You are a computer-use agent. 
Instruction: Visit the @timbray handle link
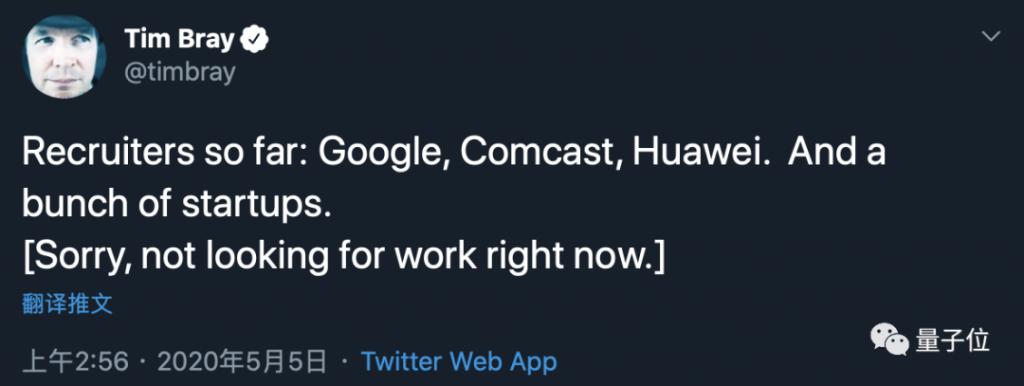click(x=180, y=73)
